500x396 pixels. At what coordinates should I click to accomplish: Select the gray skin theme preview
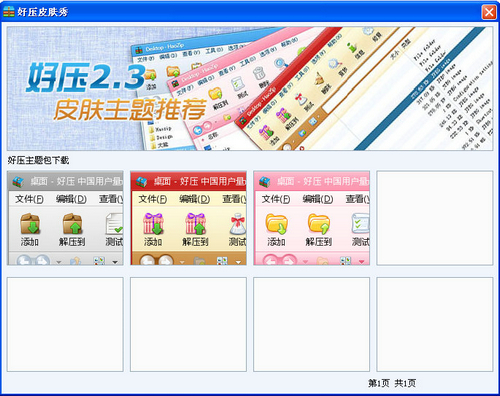coord(65,218)
